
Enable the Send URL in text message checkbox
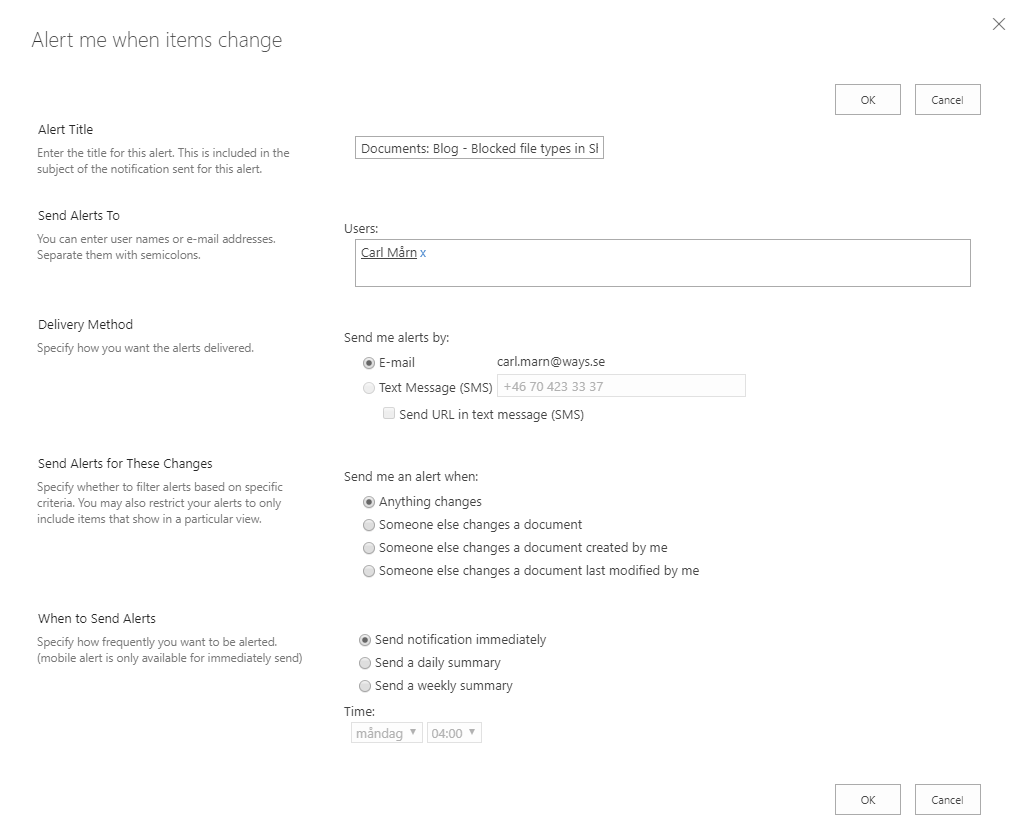(388, 413)
